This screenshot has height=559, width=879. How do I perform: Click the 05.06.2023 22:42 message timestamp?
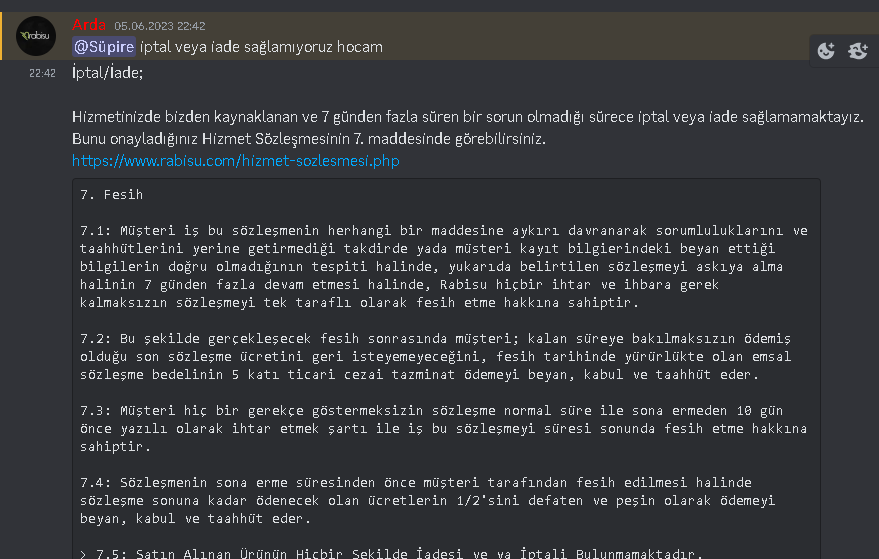click(160, 26)
